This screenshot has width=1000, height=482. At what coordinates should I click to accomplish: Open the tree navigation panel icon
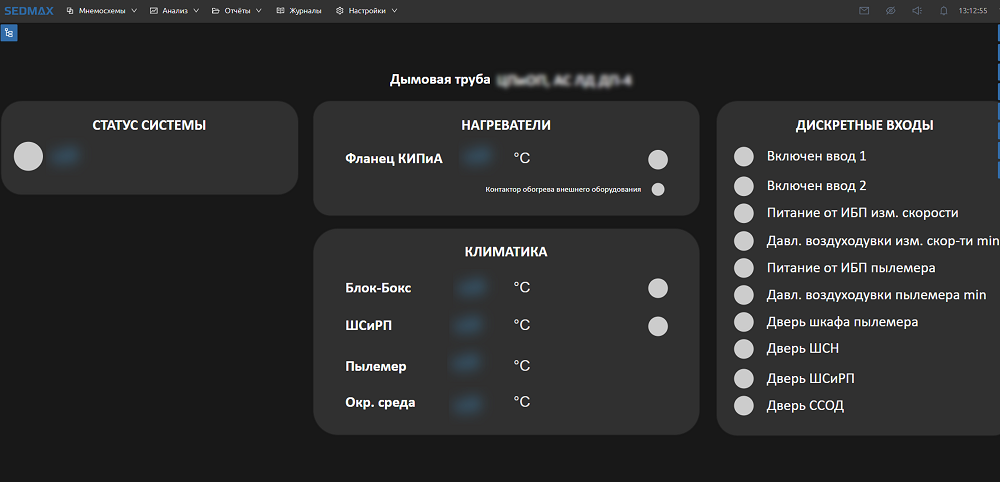[9, 33]
